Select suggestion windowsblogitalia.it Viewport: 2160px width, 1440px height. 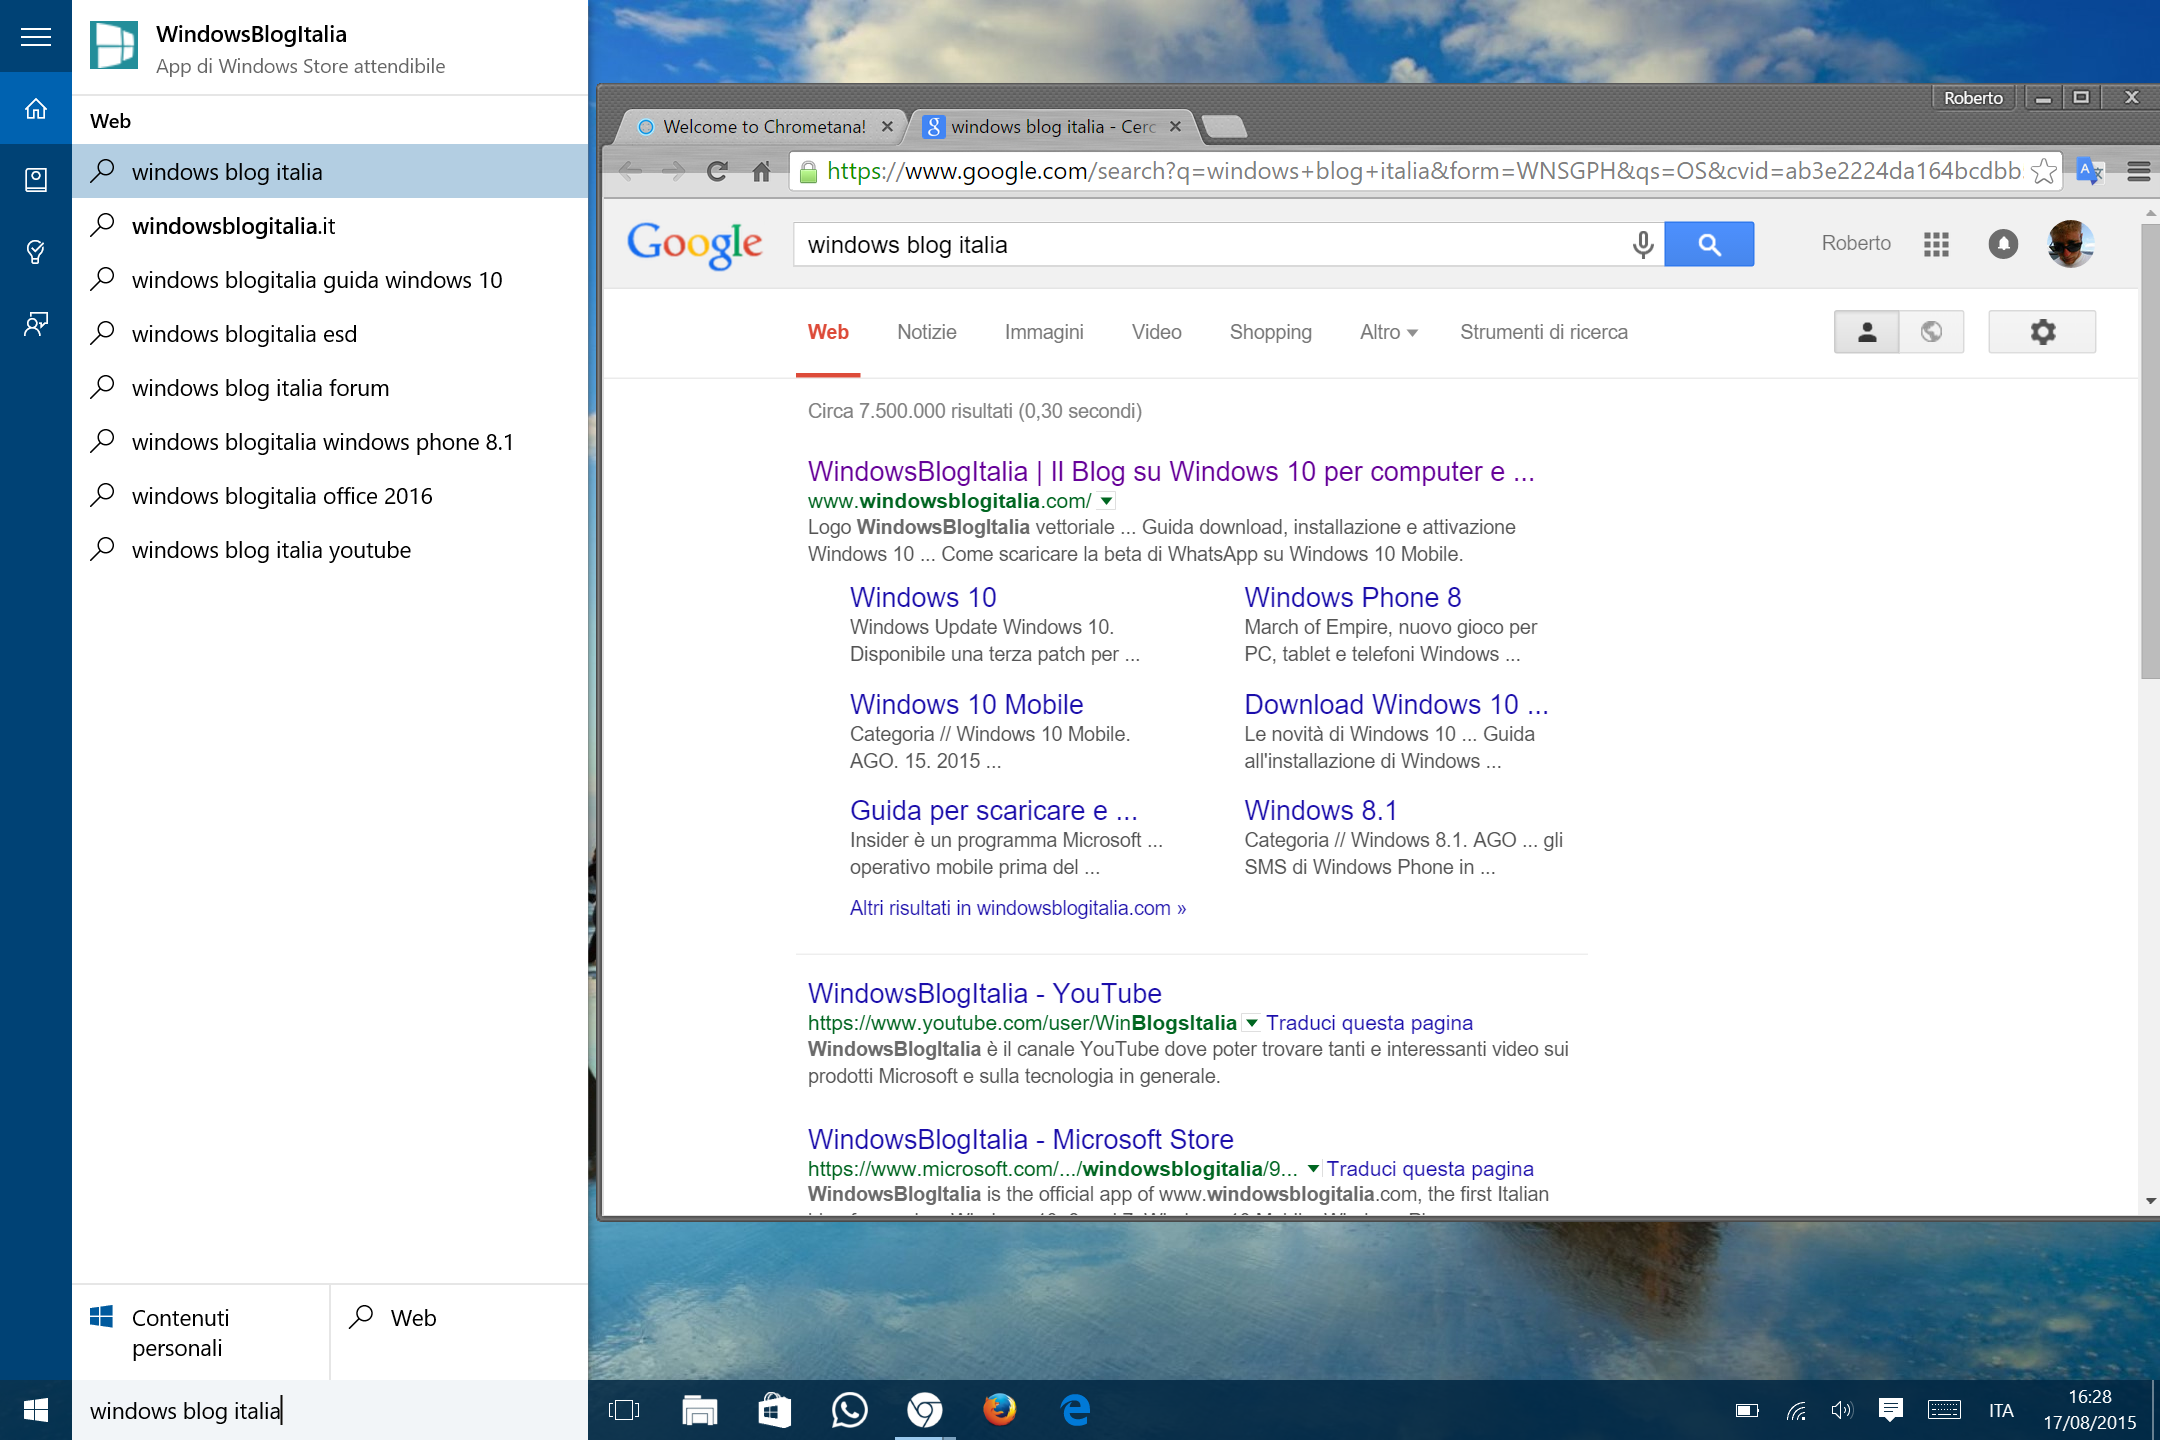tap(330, 226)
